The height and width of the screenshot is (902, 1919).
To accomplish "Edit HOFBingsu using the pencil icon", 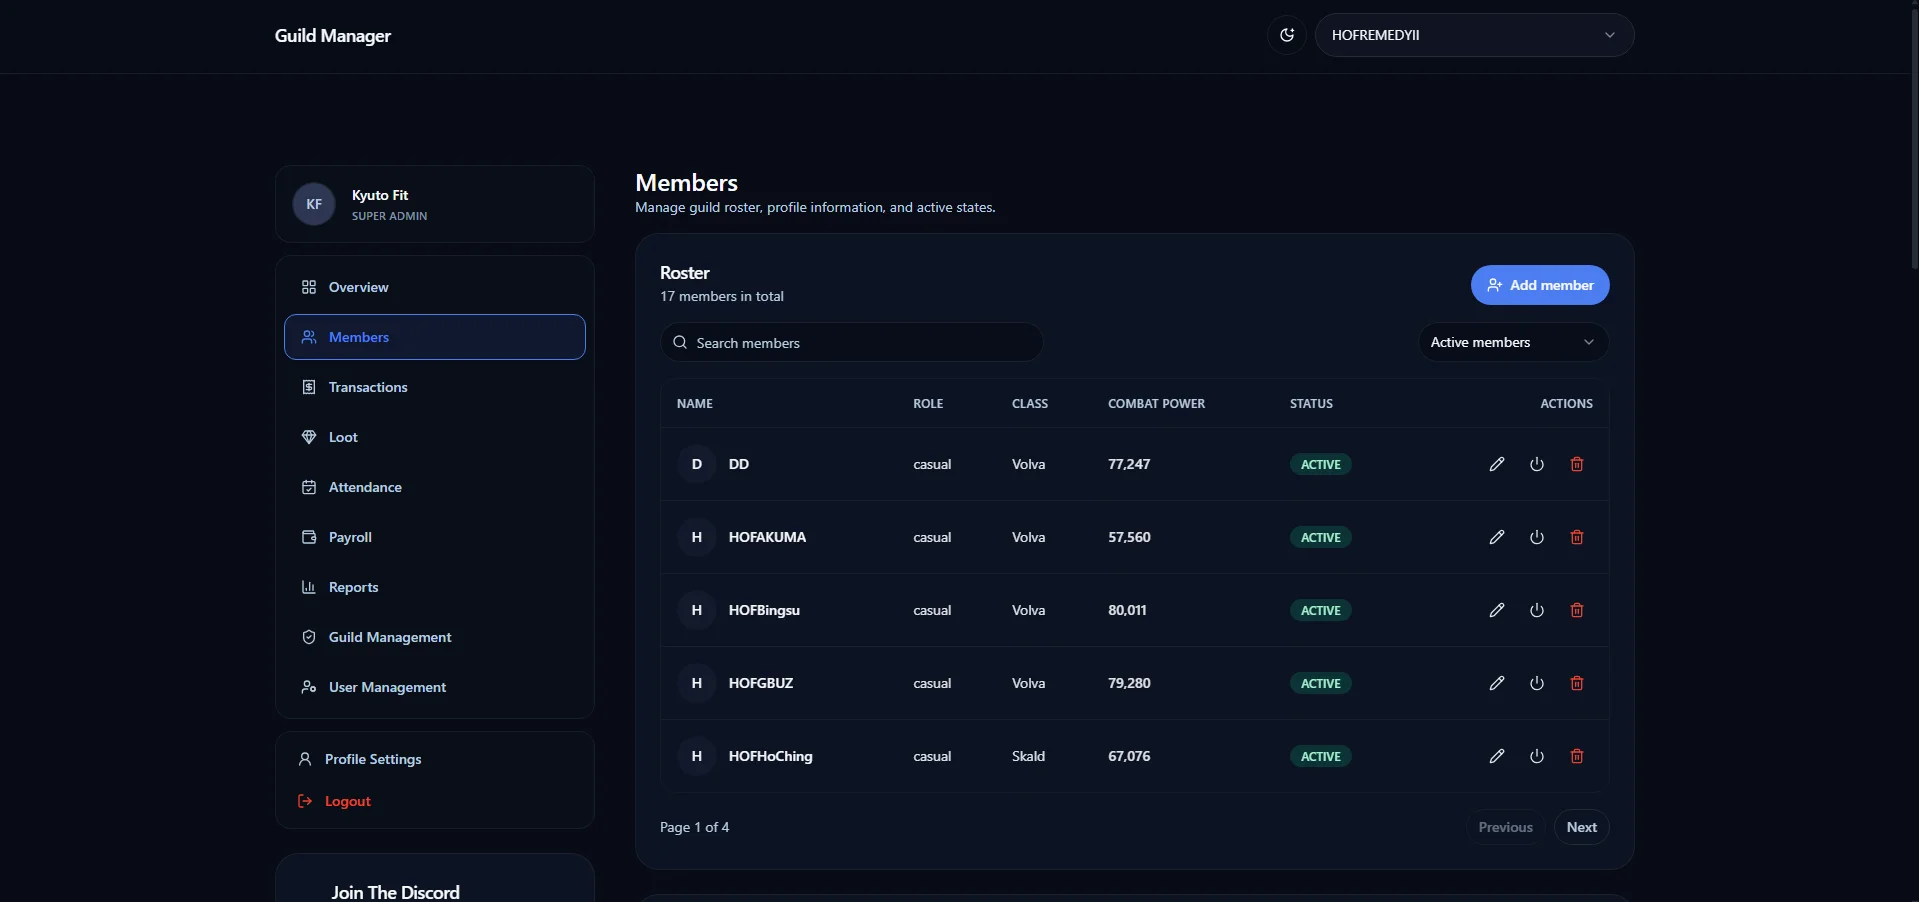I will tap(1497, 610).
